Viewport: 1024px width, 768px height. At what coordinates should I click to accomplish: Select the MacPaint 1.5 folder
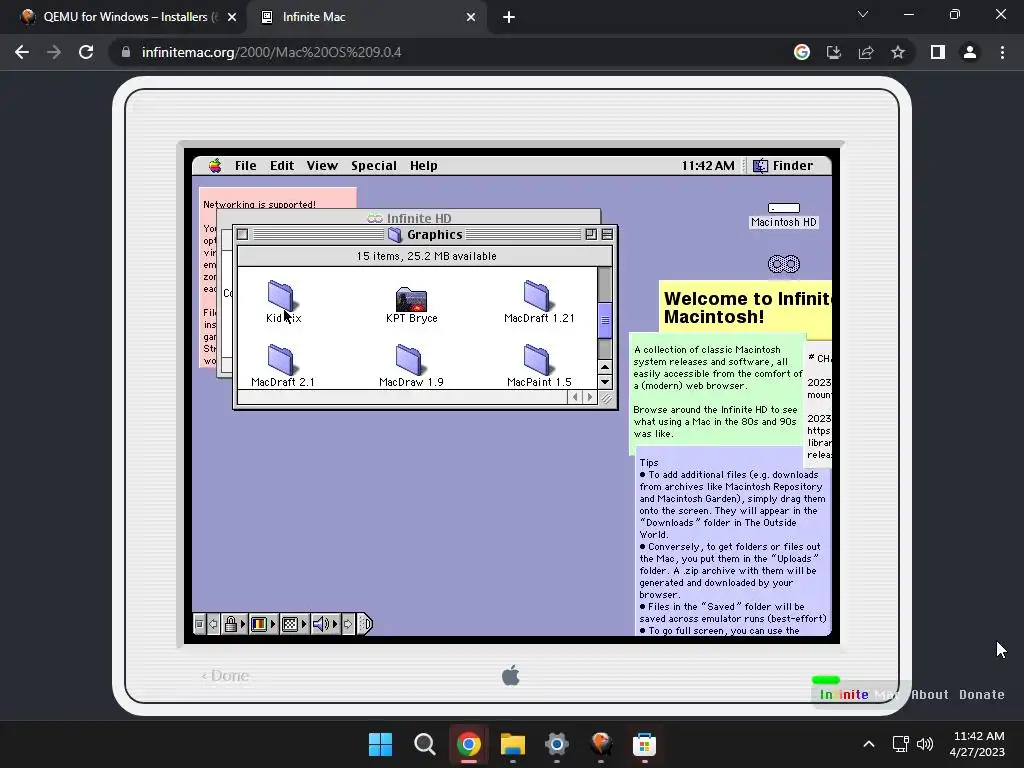[537, 360]
